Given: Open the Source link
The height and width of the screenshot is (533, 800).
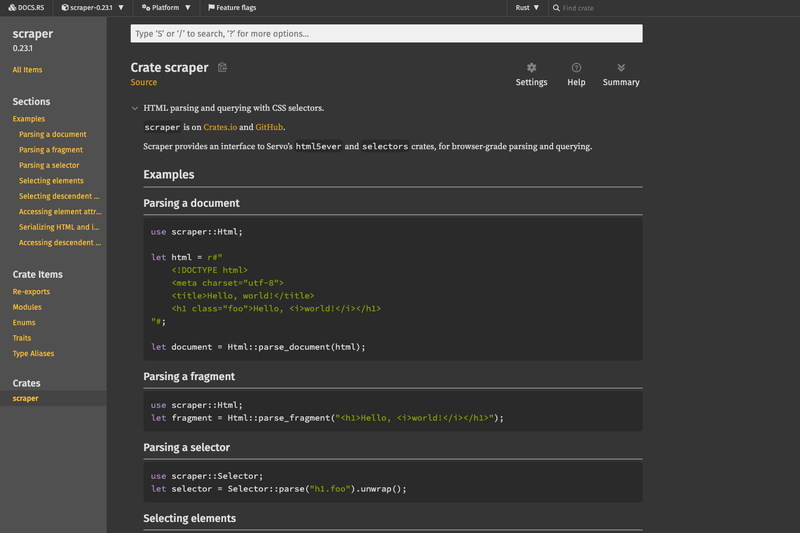Looking at the screenshot, I should coord(144,82).
